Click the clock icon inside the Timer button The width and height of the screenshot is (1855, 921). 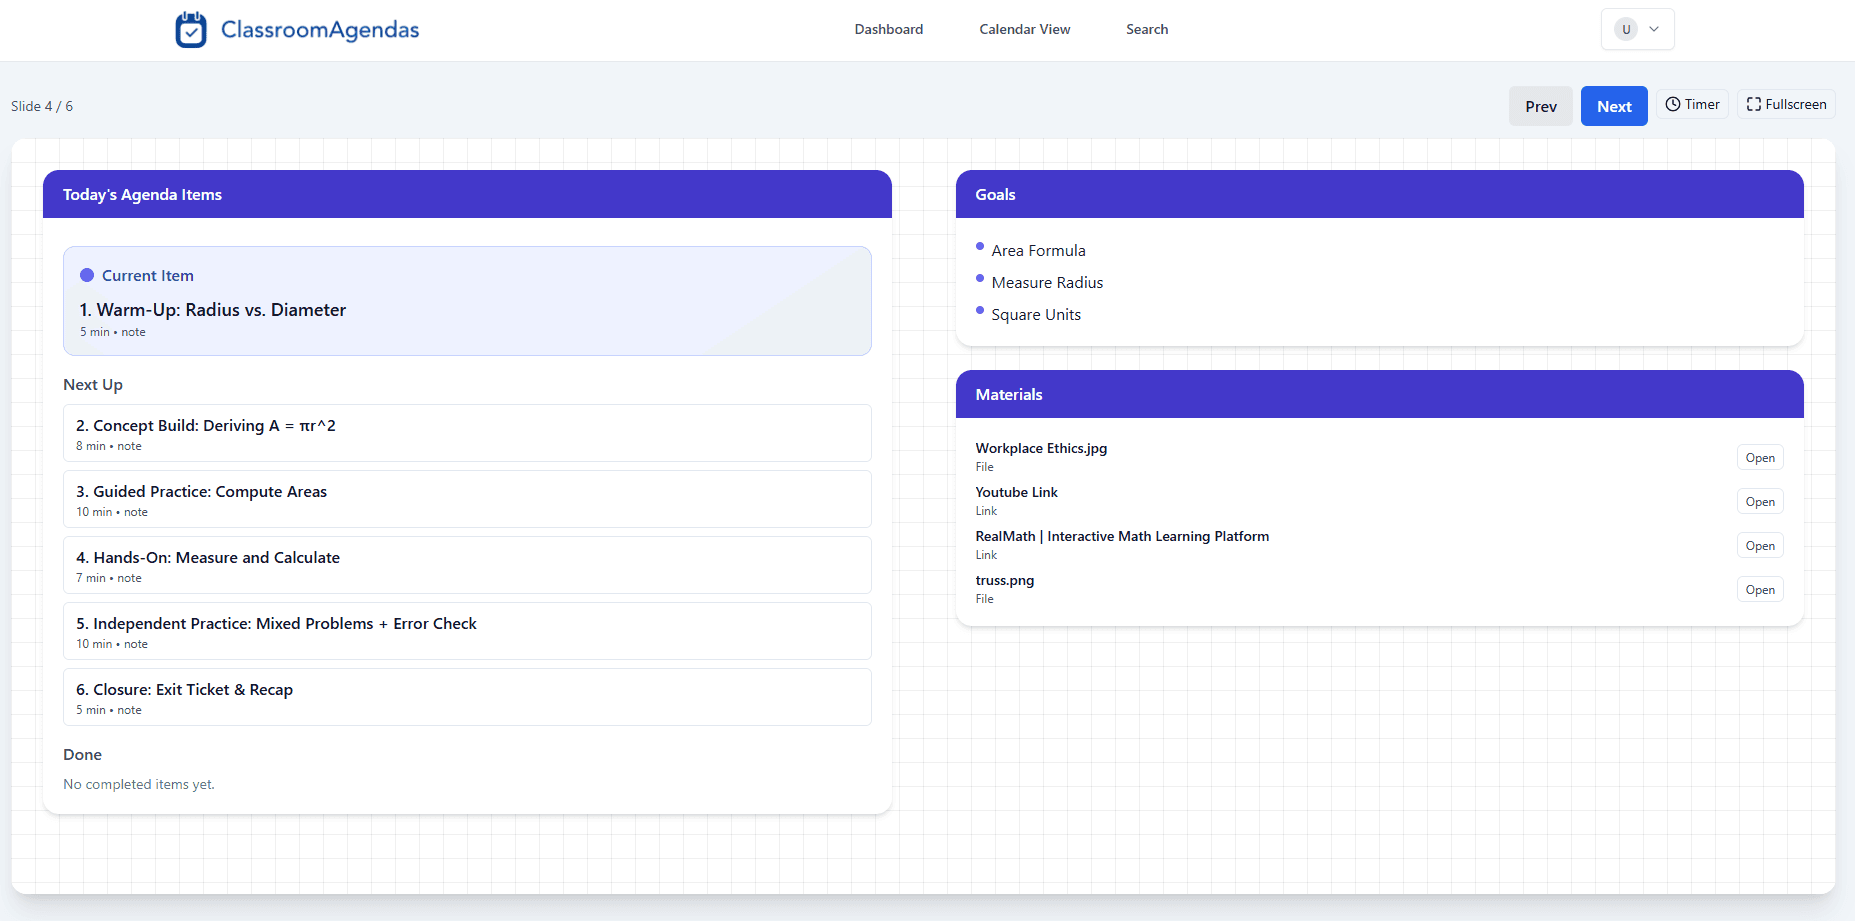[1673, 104]
